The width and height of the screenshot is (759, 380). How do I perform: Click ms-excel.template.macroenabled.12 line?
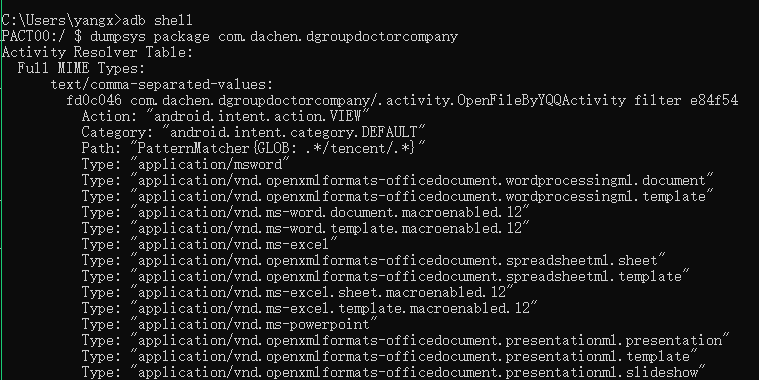coord(309,308)
